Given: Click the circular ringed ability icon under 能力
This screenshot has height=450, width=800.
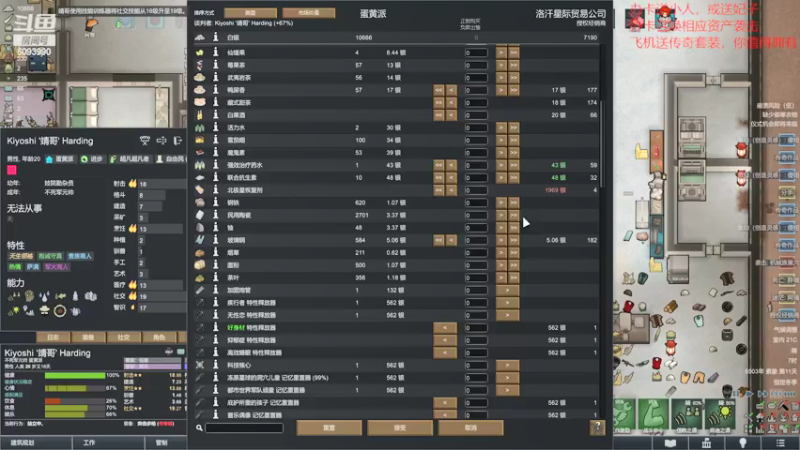Looking at the screenshot, I should pos(60,311).
